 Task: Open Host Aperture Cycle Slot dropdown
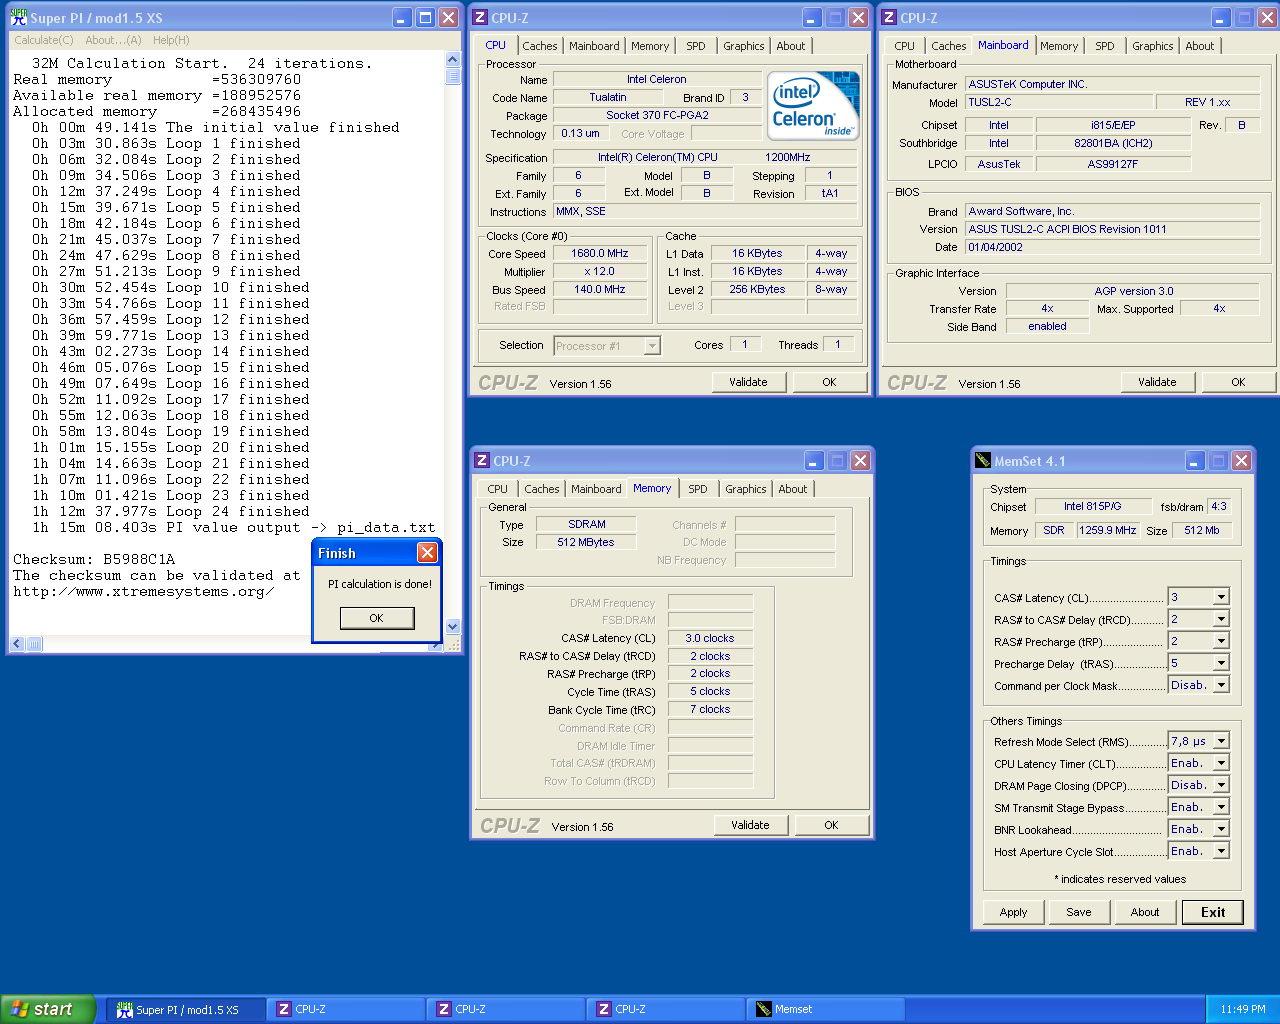(x=1221, y=851)
